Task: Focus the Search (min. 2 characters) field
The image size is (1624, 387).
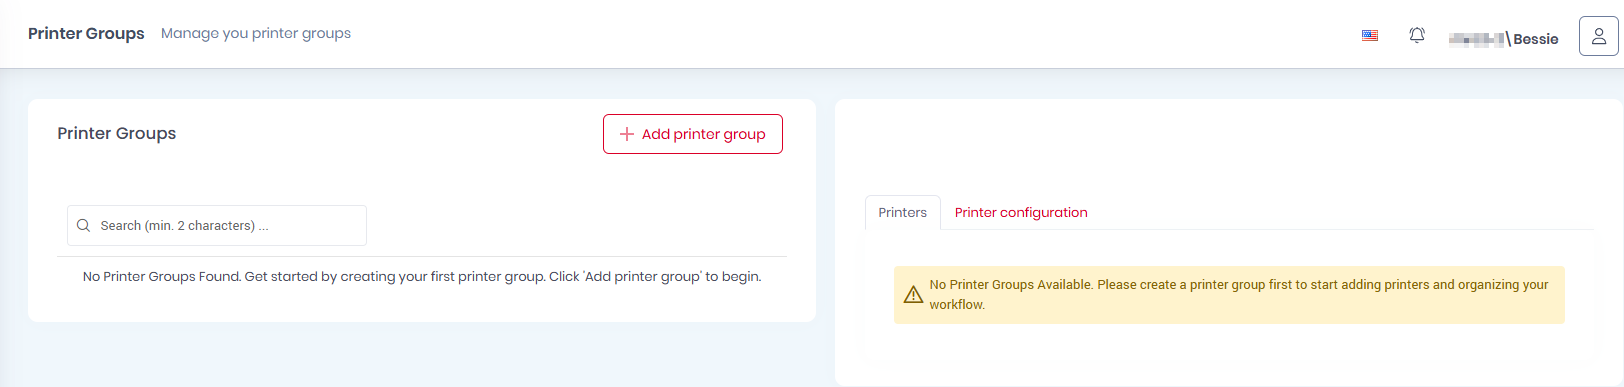Action: 217,226
